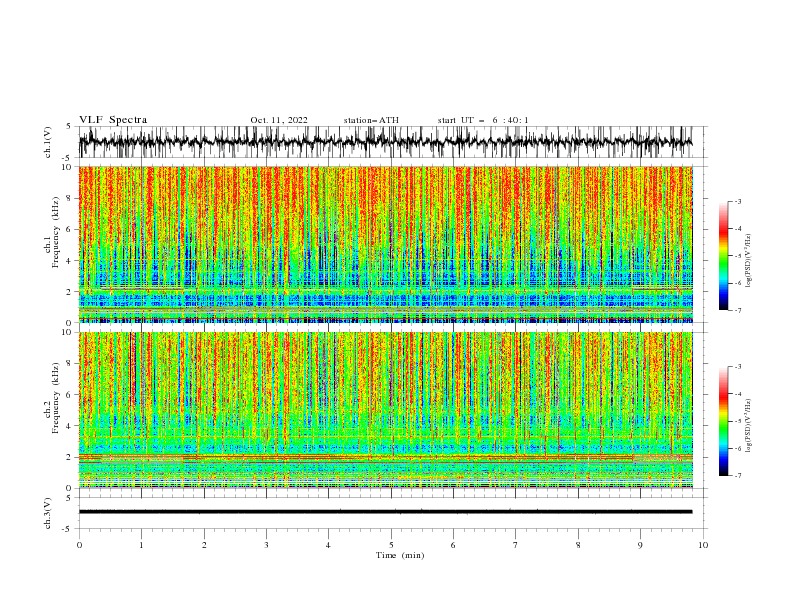Screen dimensions: 792x612
Task: Click the '8' kHz tick of ch.1 spectrogram
Action: (69, 198)
